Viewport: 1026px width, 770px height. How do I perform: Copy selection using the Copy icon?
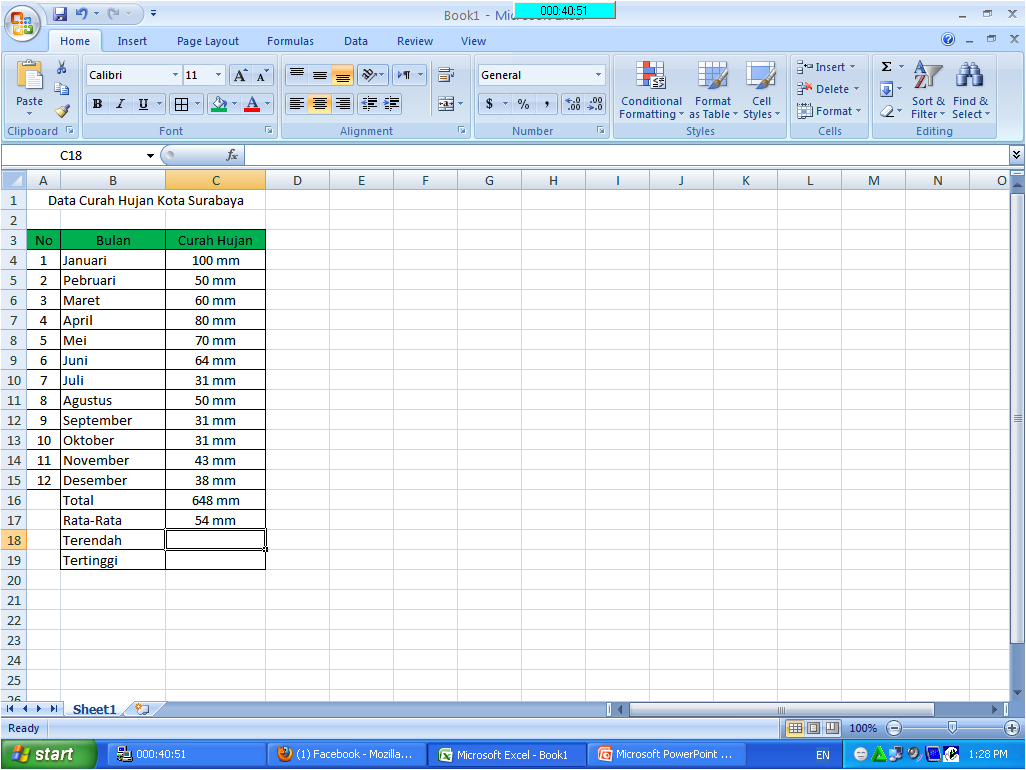coord(62,89)
